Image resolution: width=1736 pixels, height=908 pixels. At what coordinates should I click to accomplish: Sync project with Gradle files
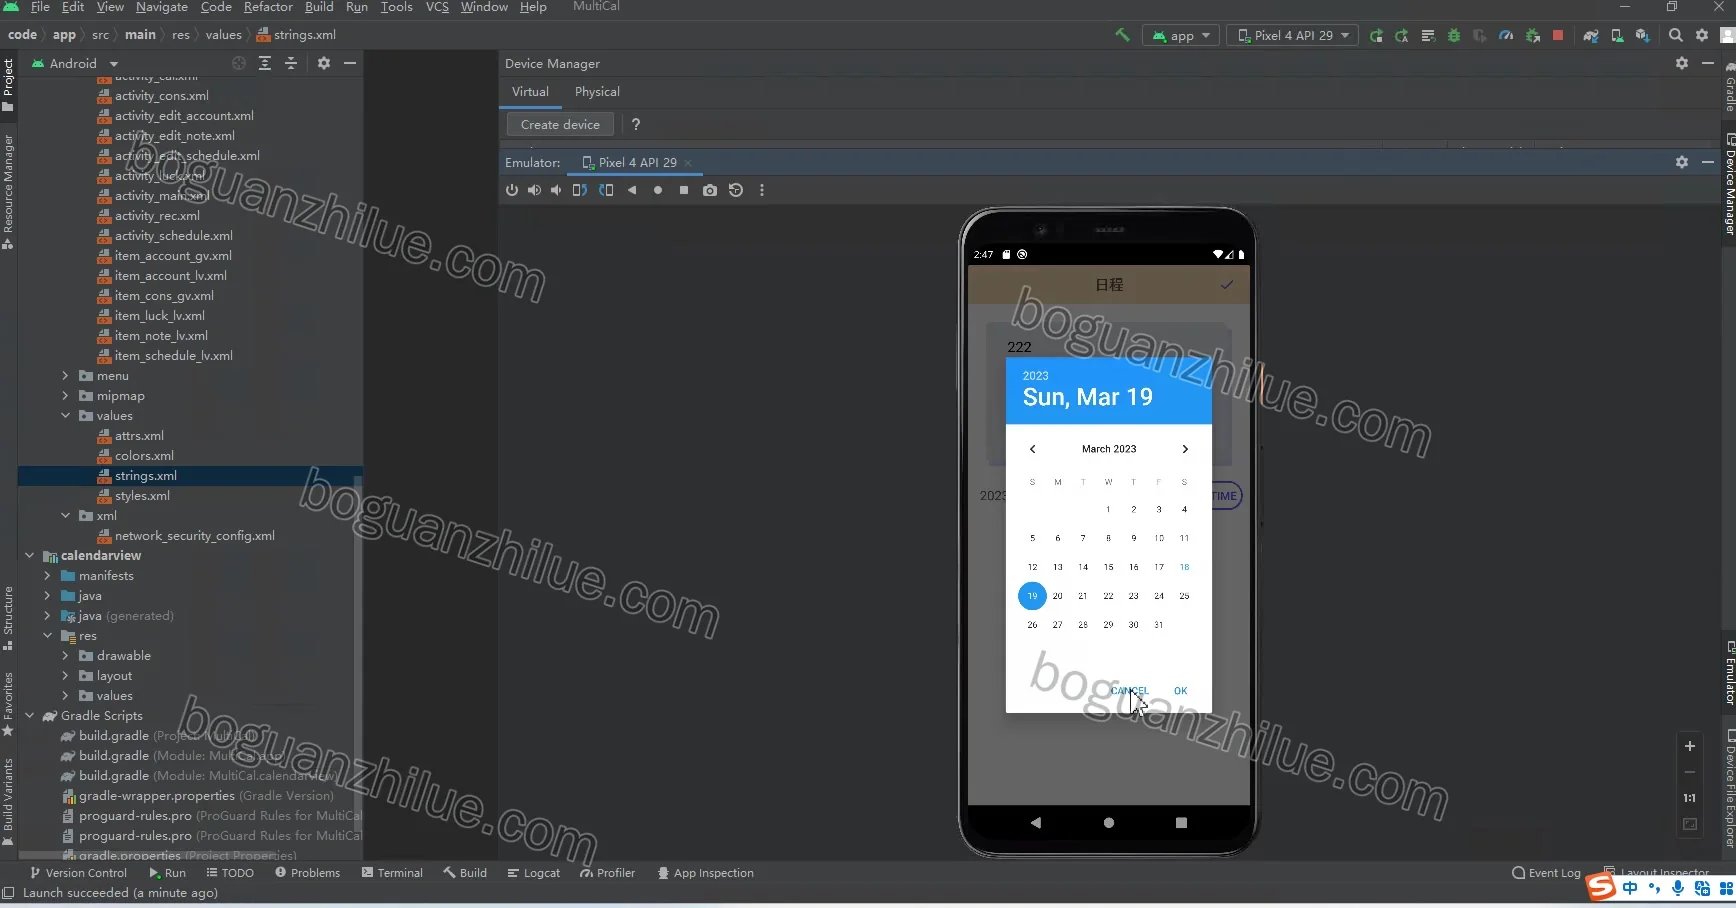coord(1591,35)
